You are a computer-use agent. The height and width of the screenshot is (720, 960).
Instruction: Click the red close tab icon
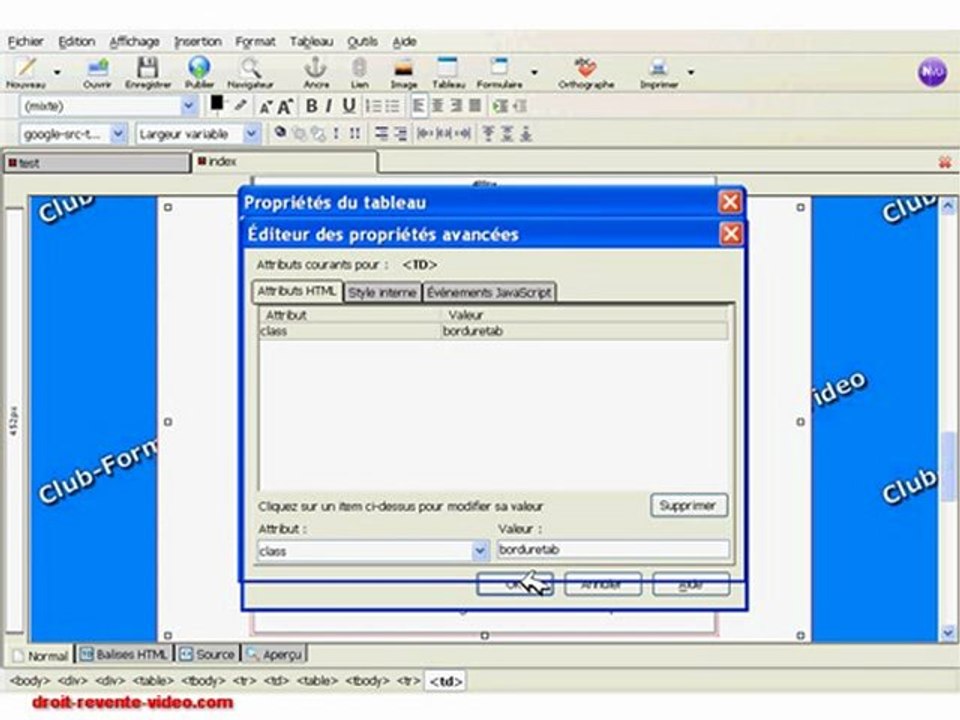[945, 162]
